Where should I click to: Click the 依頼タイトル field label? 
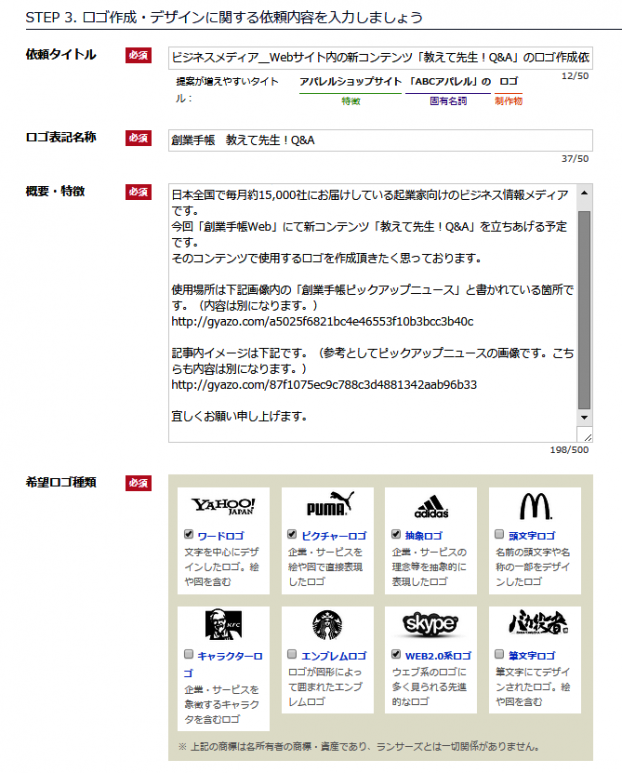[x=61, y=55]
